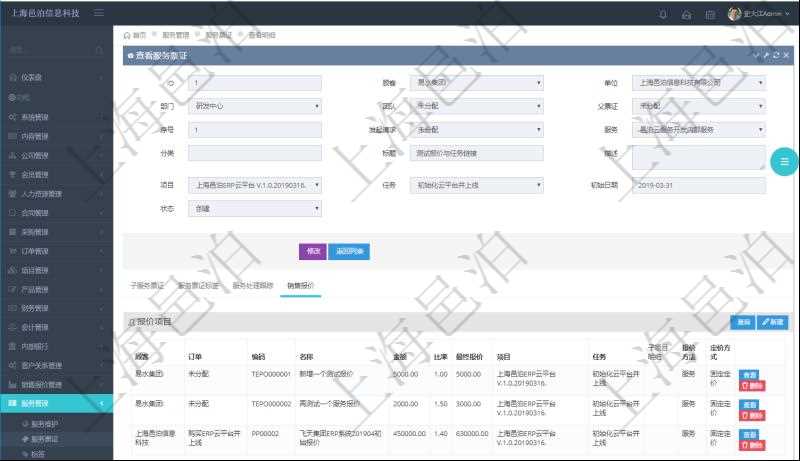Click the refresh icon on panel header
The width and height of the screenshot is (800, 461).
pyautogui.click(x=774, y=56)
